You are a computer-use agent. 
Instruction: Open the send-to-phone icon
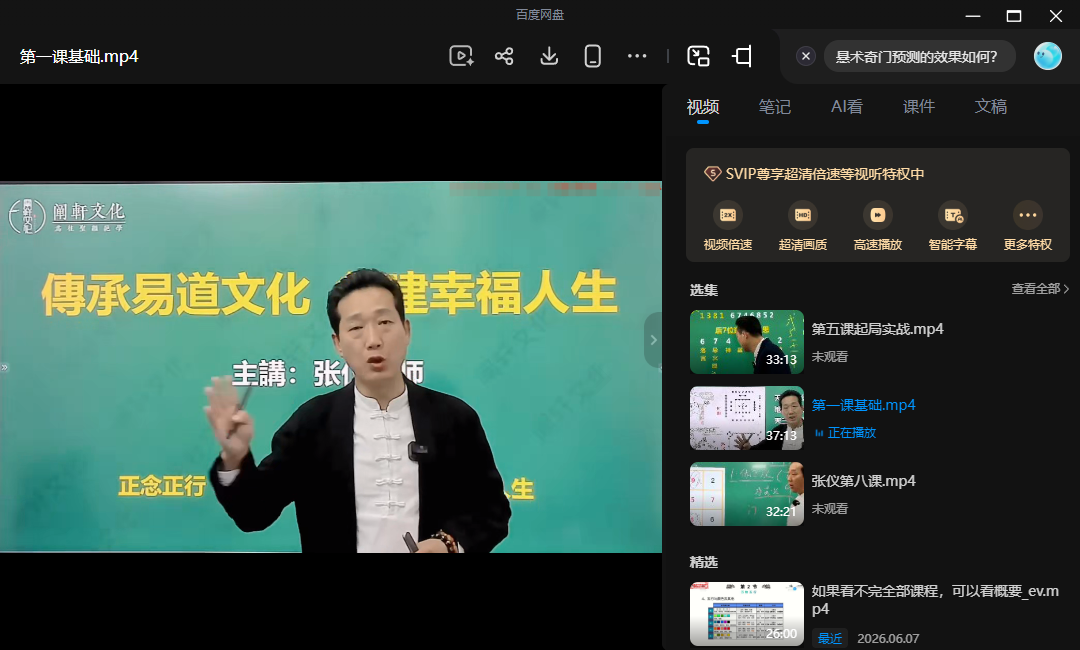tap(592, 56)
